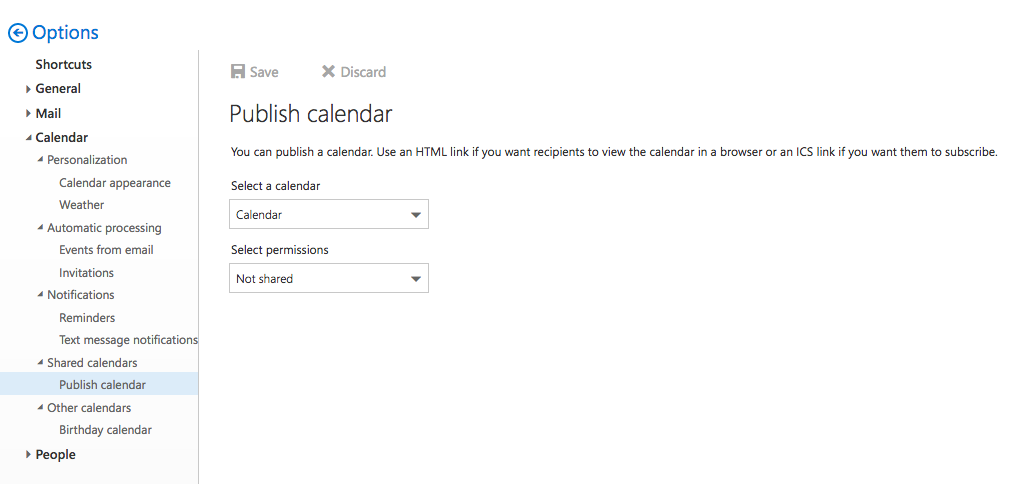Open the Reminders settings page
Viewport: 1010px width, 484px height.
[x=87, y=318]
